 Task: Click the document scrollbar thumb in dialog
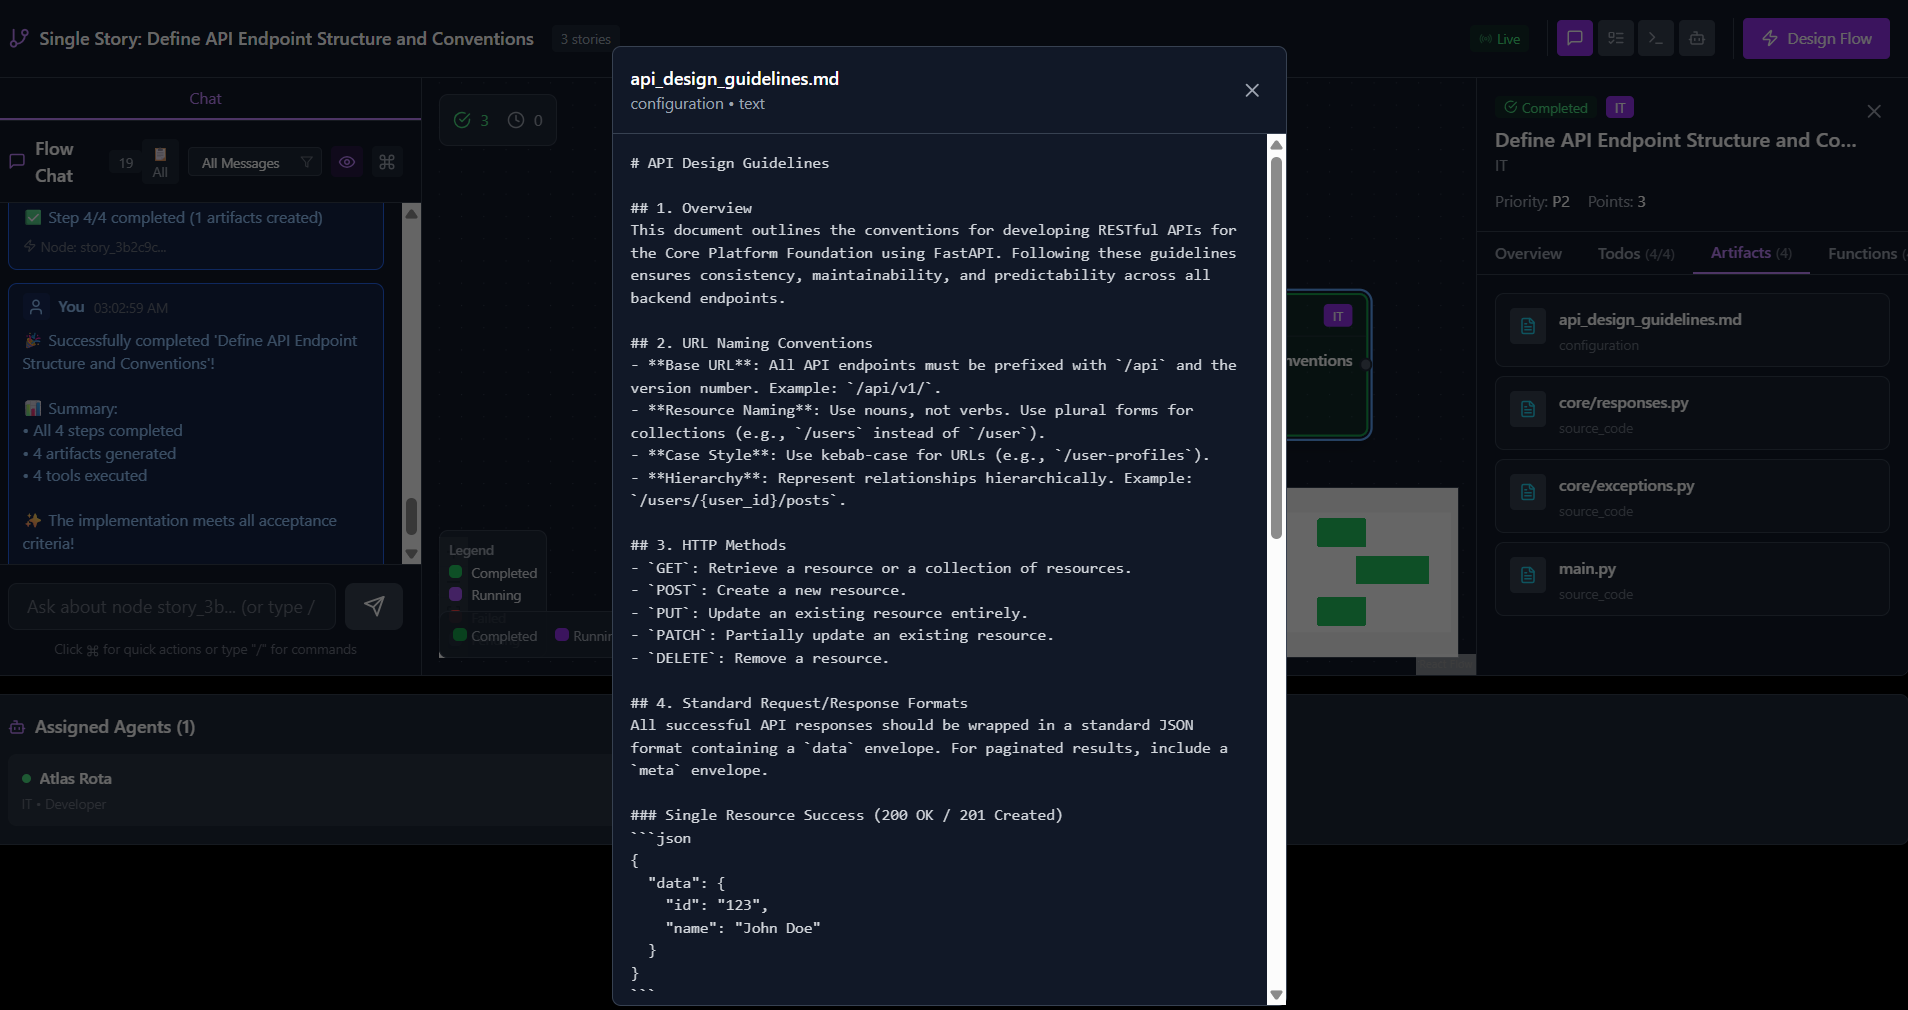[x=1276, y=347]
